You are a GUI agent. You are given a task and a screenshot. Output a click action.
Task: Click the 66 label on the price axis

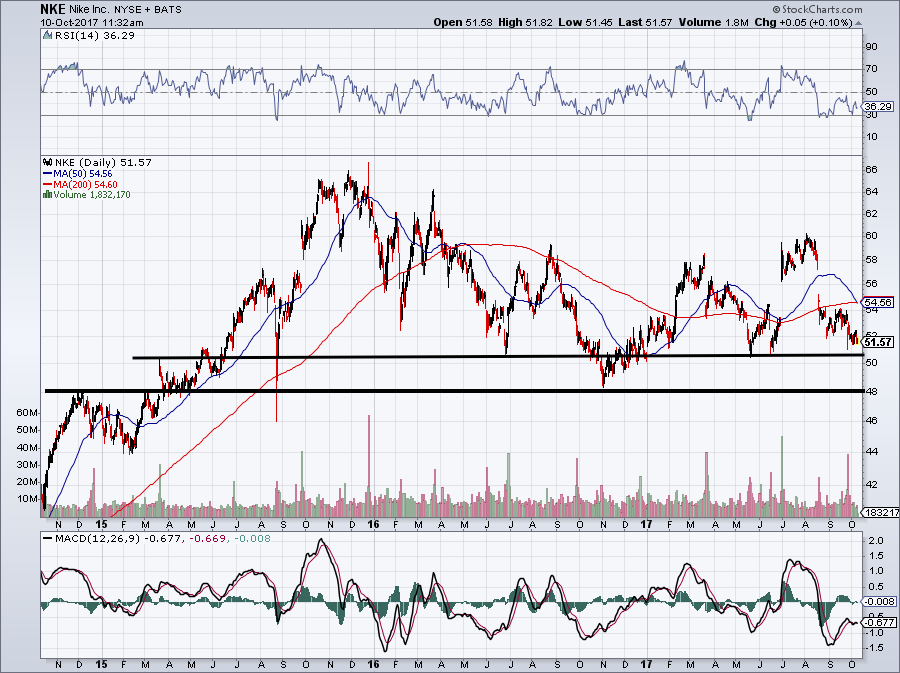(x=871, y=169)
